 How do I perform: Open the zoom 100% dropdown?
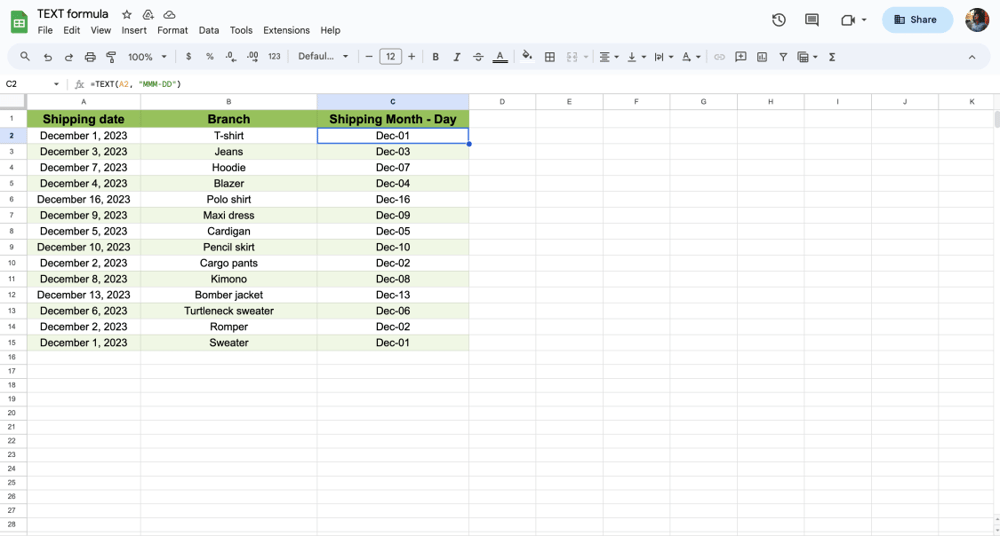pos(147,57)
